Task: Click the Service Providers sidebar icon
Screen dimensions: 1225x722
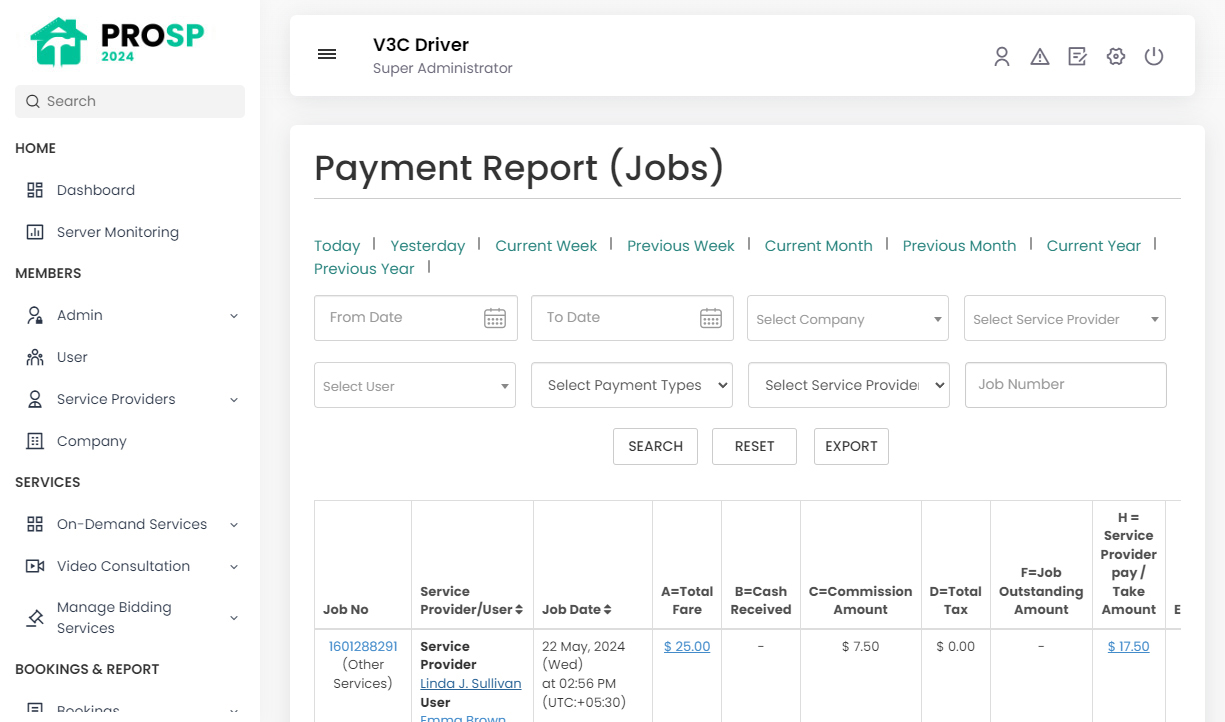Action: (35, 399)
